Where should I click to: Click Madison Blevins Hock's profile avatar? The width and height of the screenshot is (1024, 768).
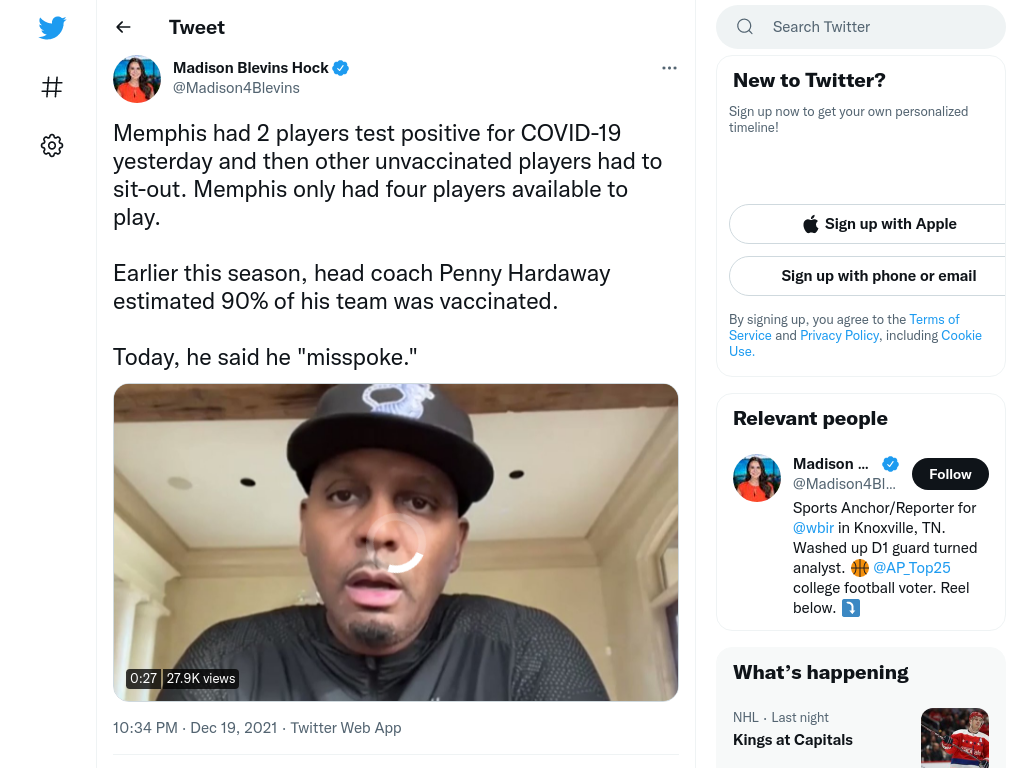click(137, 79)
